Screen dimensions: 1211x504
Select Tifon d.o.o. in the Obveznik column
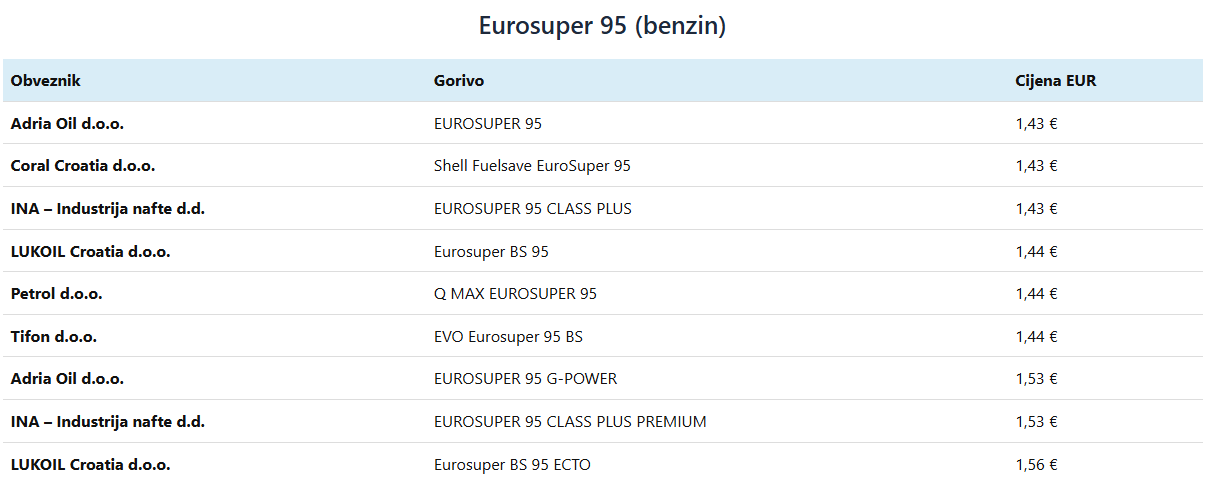pyautogui.click(x=54, y=337)
